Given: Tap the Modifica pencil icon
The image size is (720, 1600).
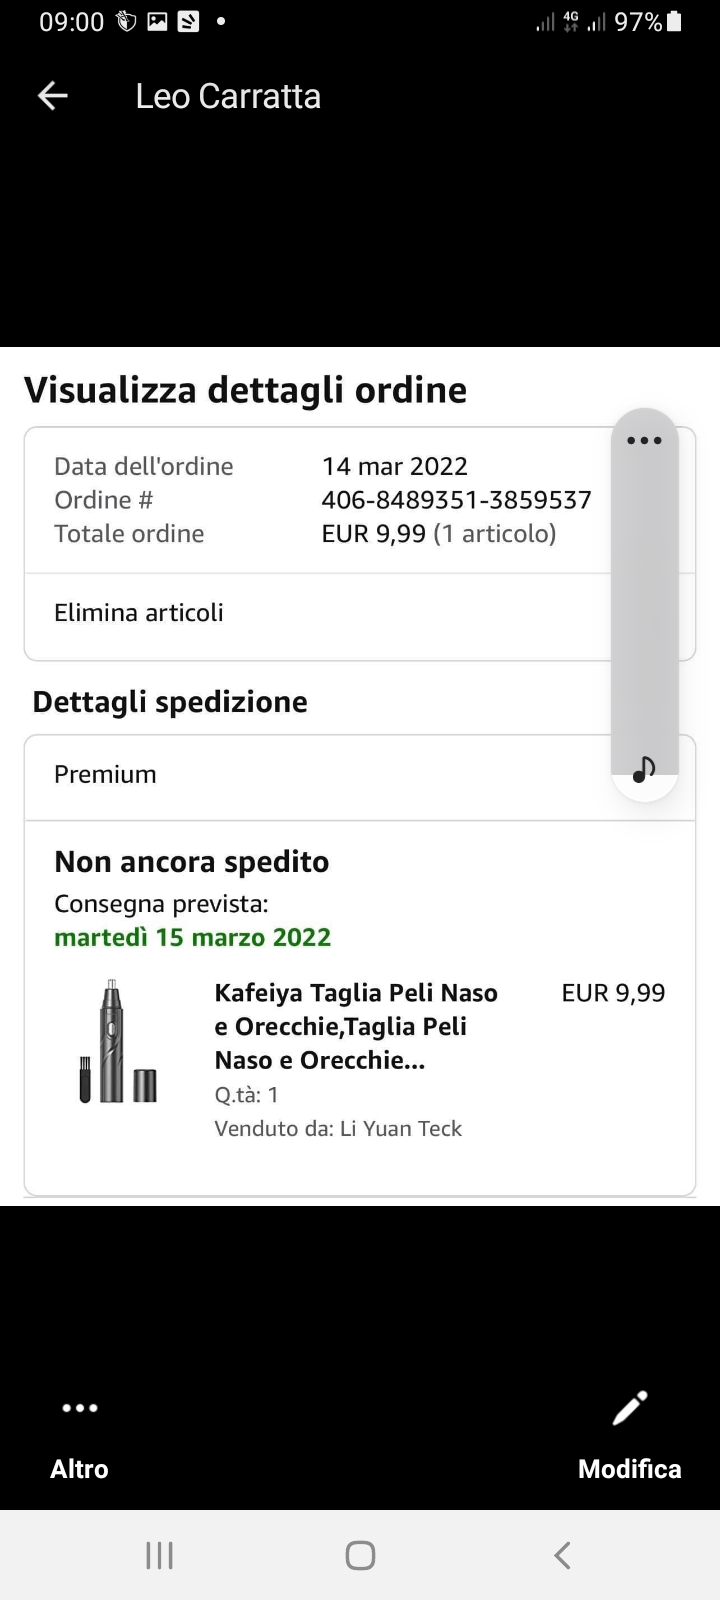Looking at the screenshot, I should [630, 1408].
